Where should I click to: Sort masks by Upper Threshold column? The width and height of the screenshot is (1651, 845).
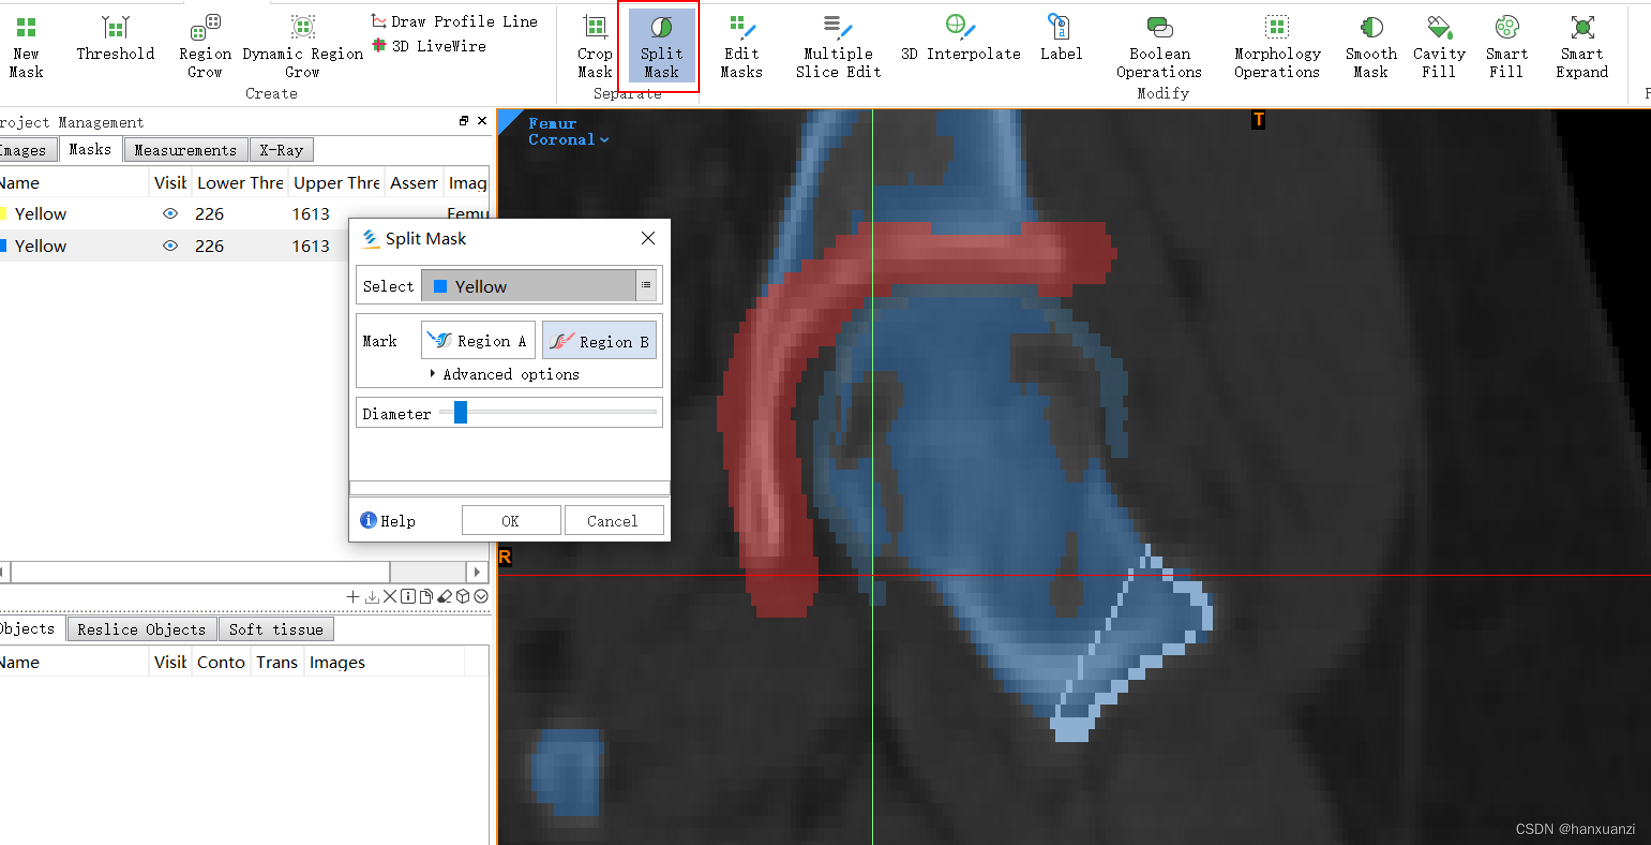click(x=336, y=183)
